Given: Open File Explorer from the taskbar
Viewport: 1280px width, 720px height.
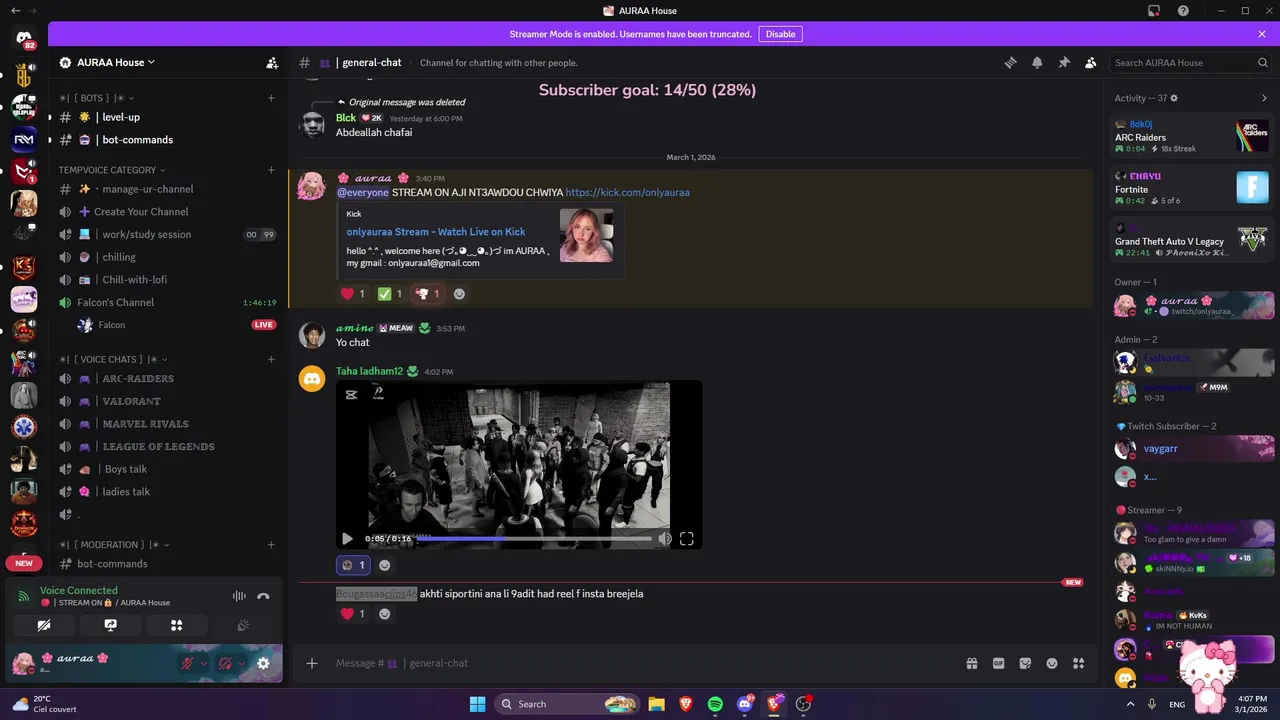Looking at the screenshot, I should 656,704.
